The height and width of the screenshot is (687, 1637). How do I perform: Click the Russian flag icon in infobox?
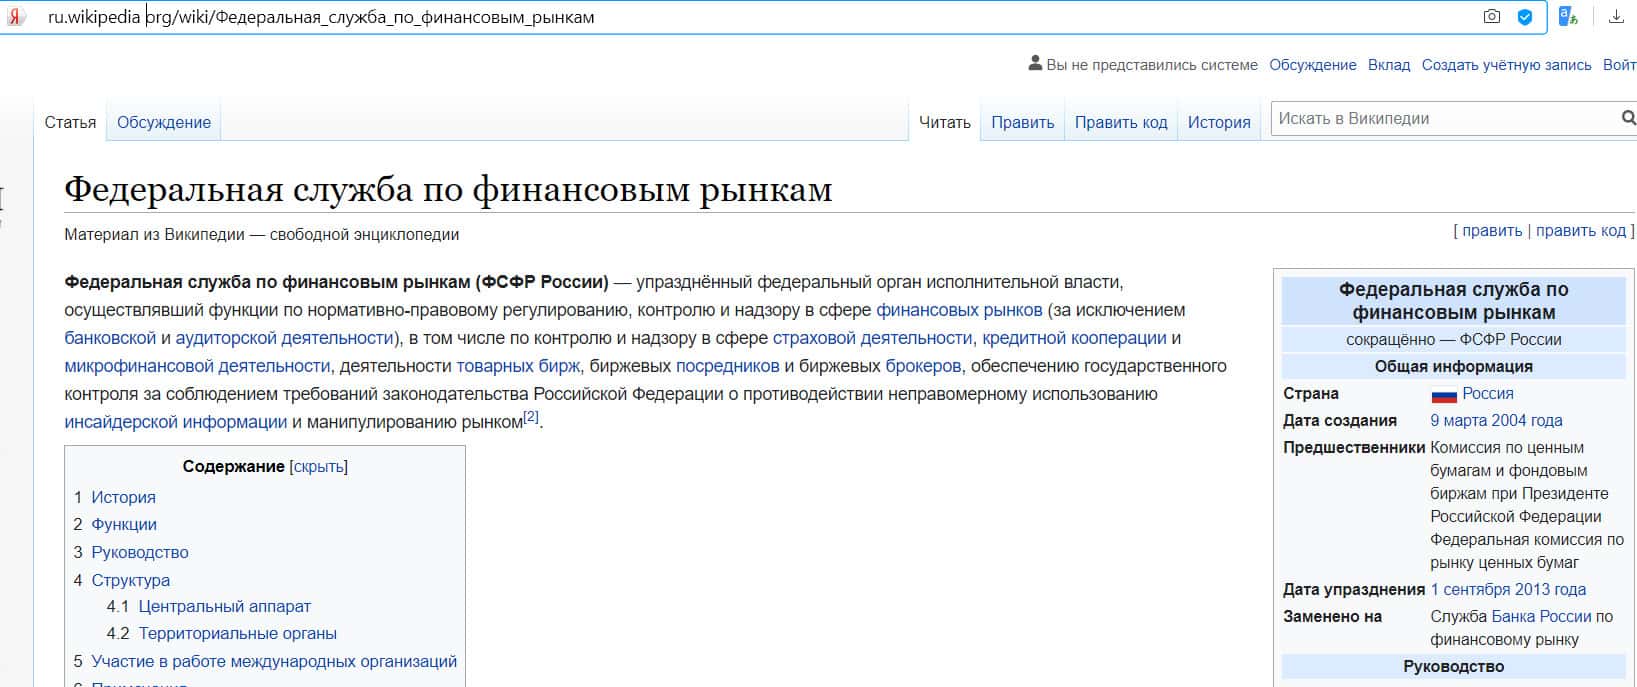(1443, 394)
